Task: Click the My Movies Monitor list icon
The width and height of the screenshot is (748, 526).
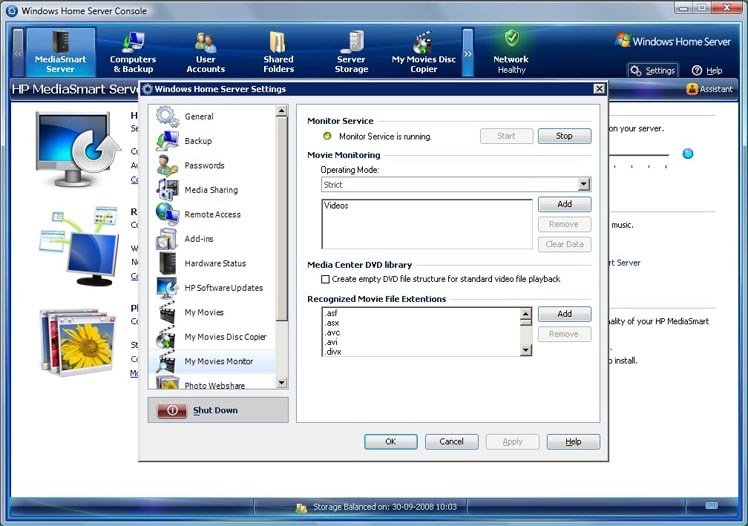Action: click(167, 361)
